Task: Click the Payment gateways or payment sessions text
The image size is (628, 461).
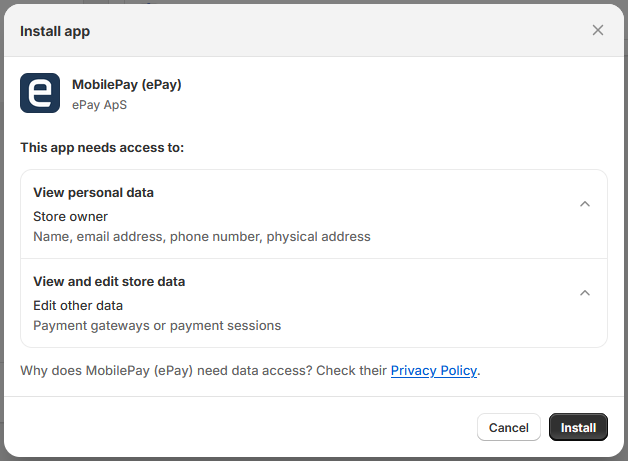Action: click(157, 325)
